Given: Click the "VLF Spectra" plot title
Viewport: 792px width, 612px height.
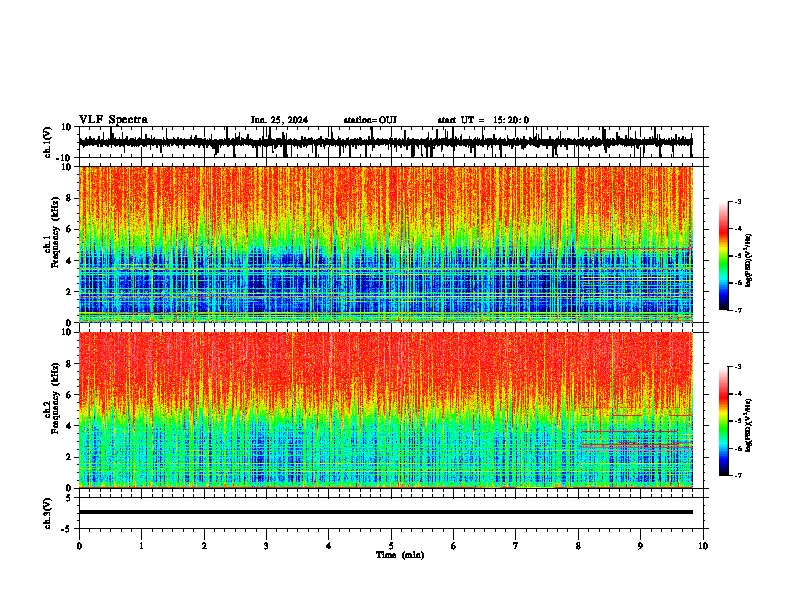Looking at the screenshot, I should (113, 120).
